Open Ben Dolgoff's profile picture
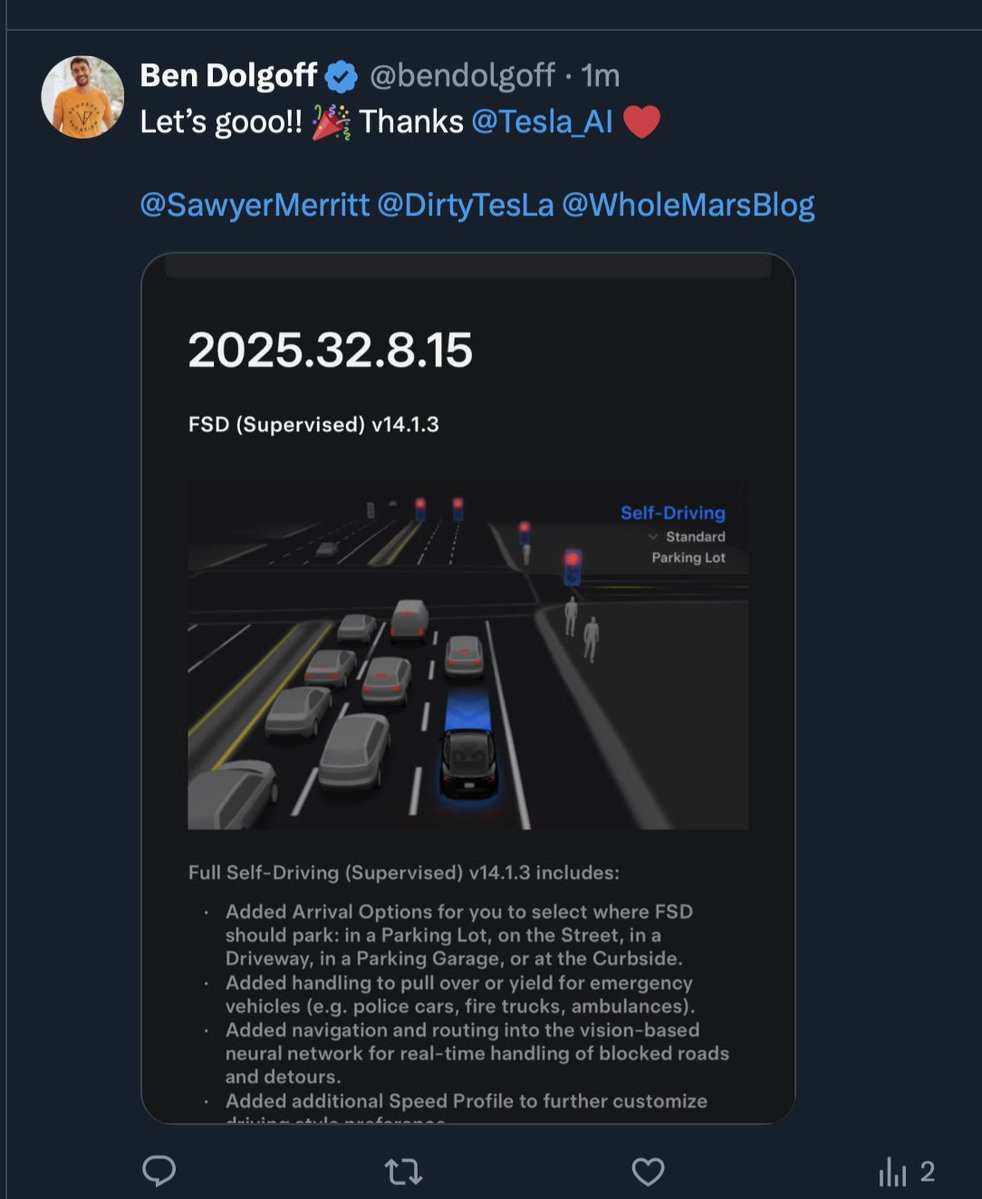Image resolution: width=982 pixels, height=1199 pixels. click(x=83, y=97)
